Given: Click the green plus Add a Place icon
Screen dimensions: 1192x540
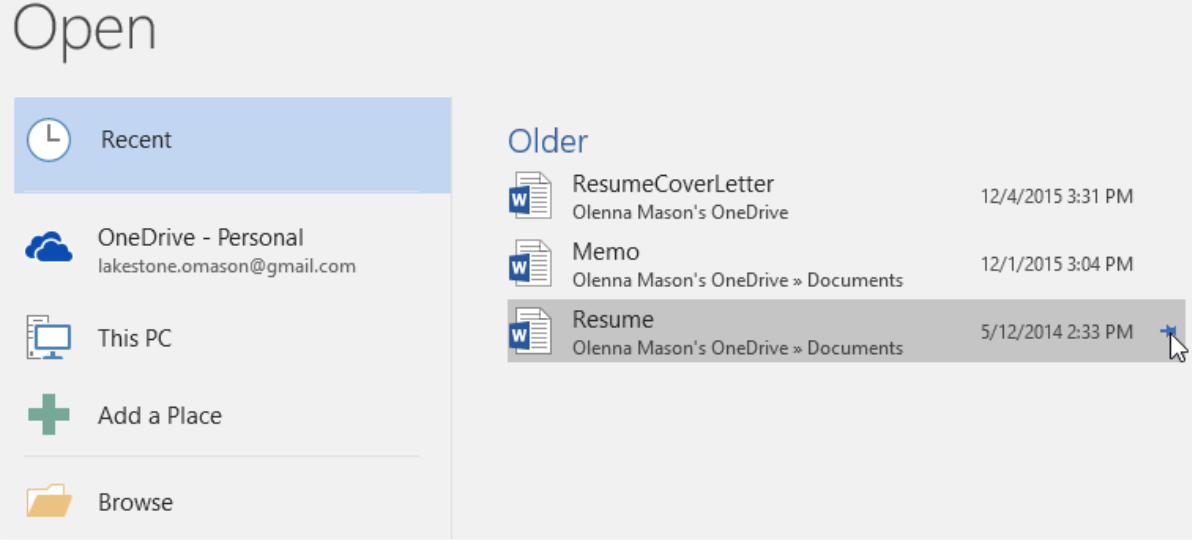Looking at the screenshot, I should [48, 415].
